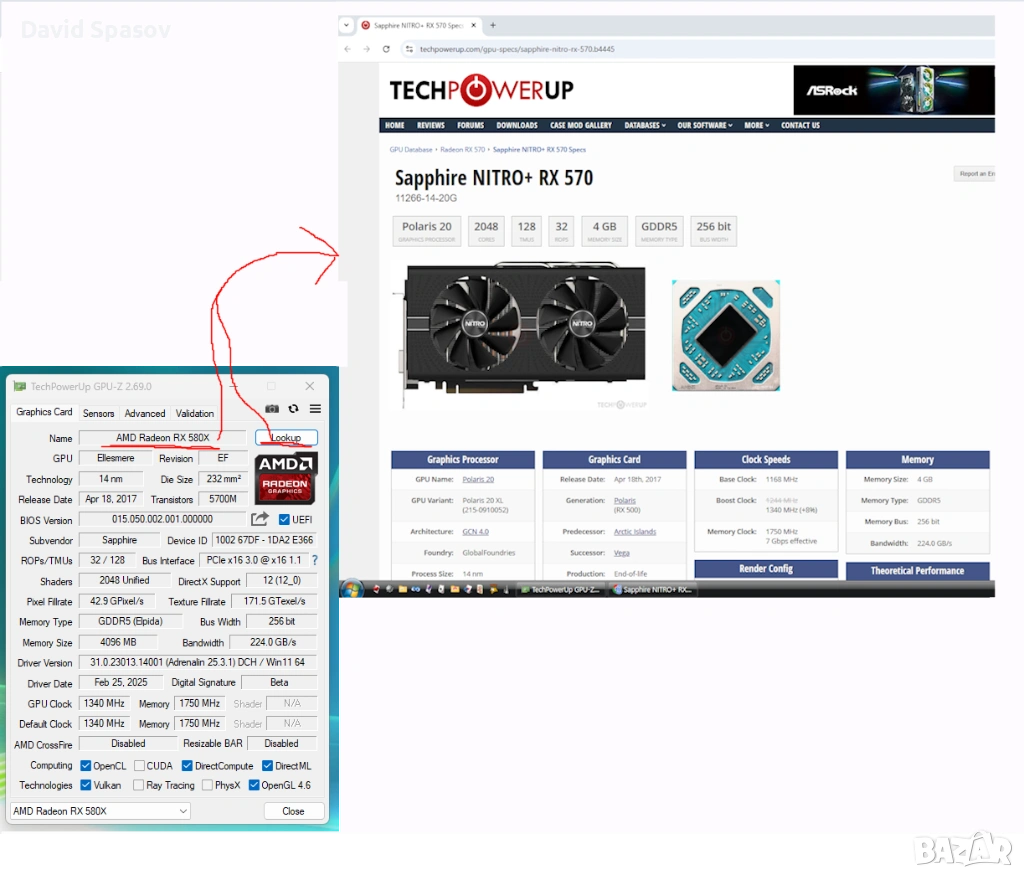Switch to the Sensors tab
The height and width of the screenshot is (878, 1024).
tap(98, 413)
